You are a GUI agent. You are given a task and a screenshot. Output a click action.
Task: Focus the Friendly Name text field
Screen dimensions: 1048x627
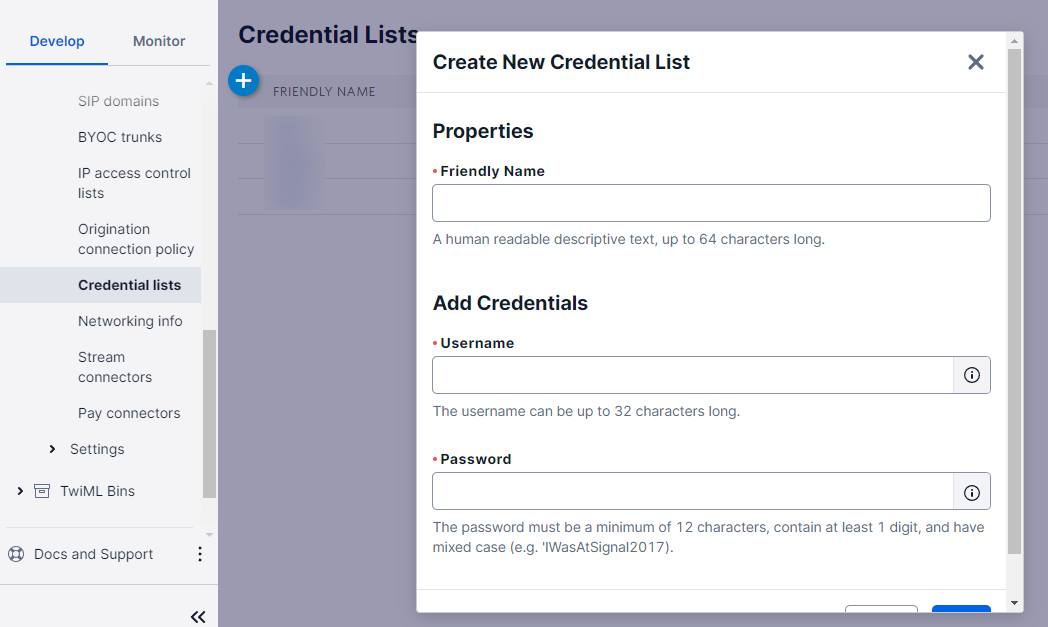point(711,203)
